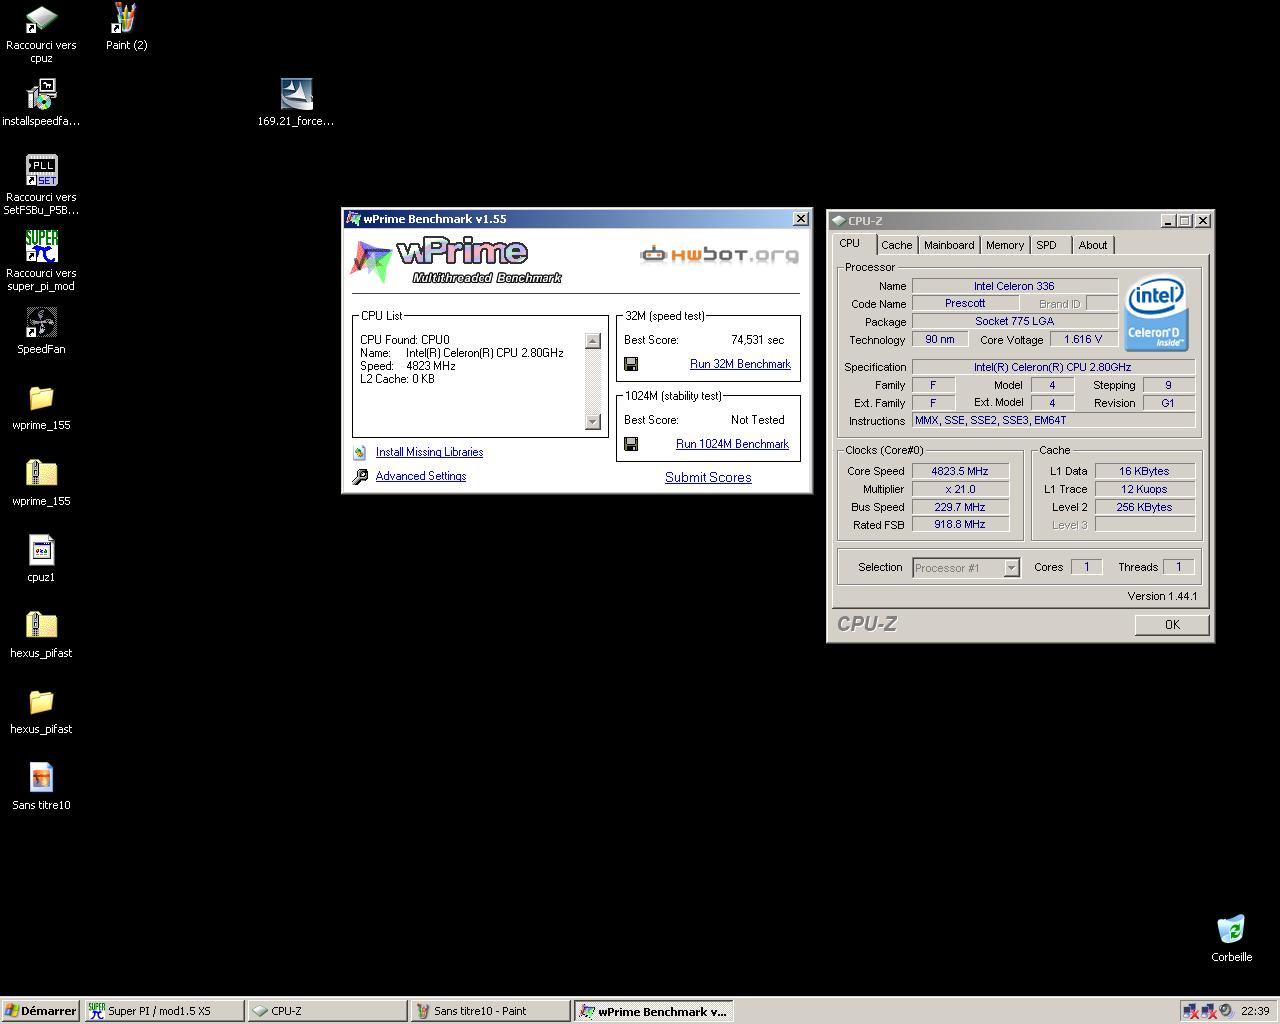Click the Install Missing Libraries icon
The height and width of the screenshot is (1024, 1280).
click(x=359, y=453)
